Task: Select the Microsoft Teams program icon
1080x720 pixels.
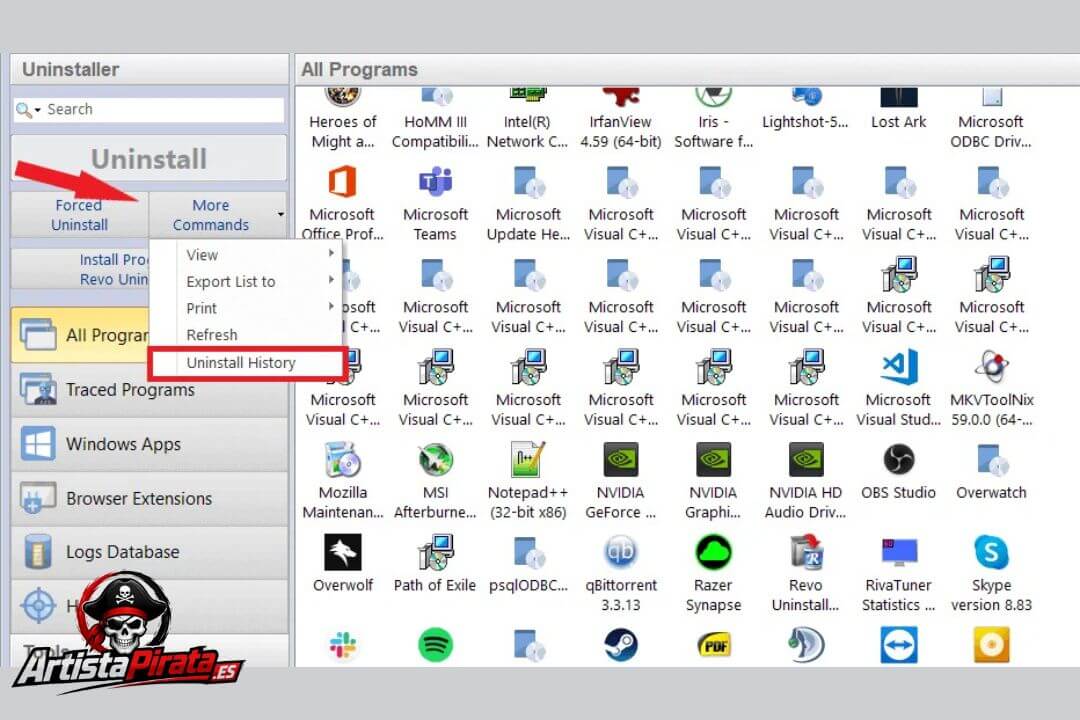Action: (435, 183)
